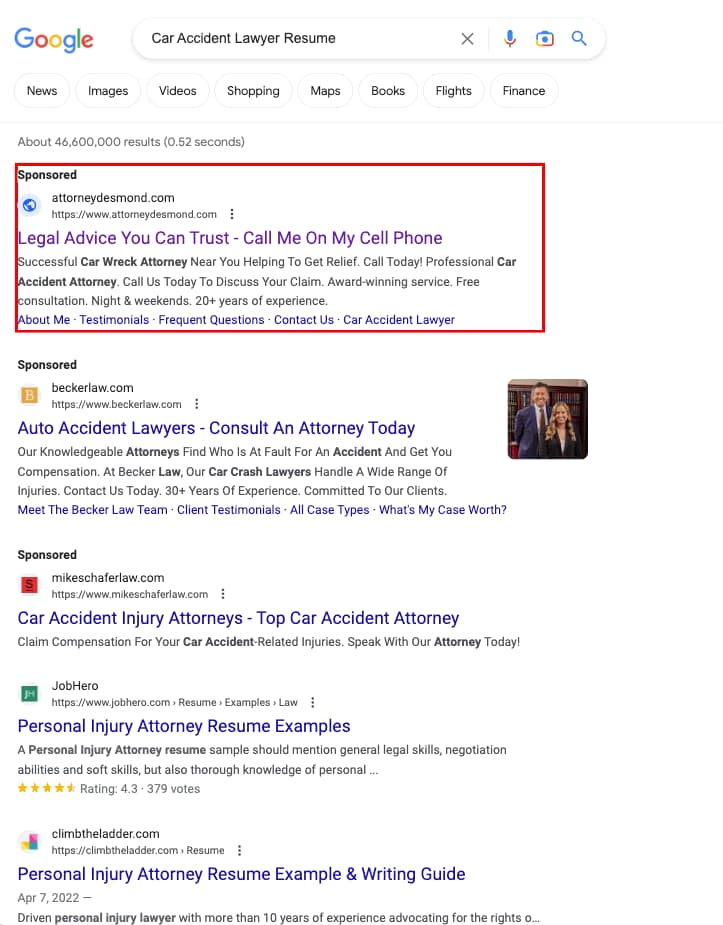
Task: Click the mikeschaferlaw.com site name
Action: click(x=108, y=578)
